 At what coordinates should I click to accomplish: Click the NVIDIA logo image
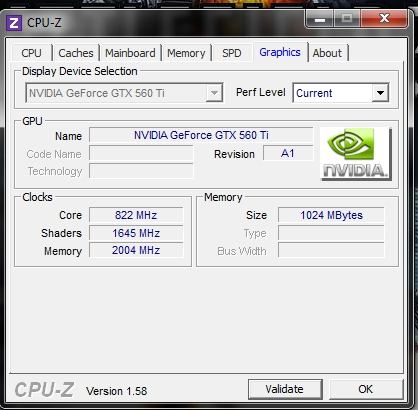(356, 154)
